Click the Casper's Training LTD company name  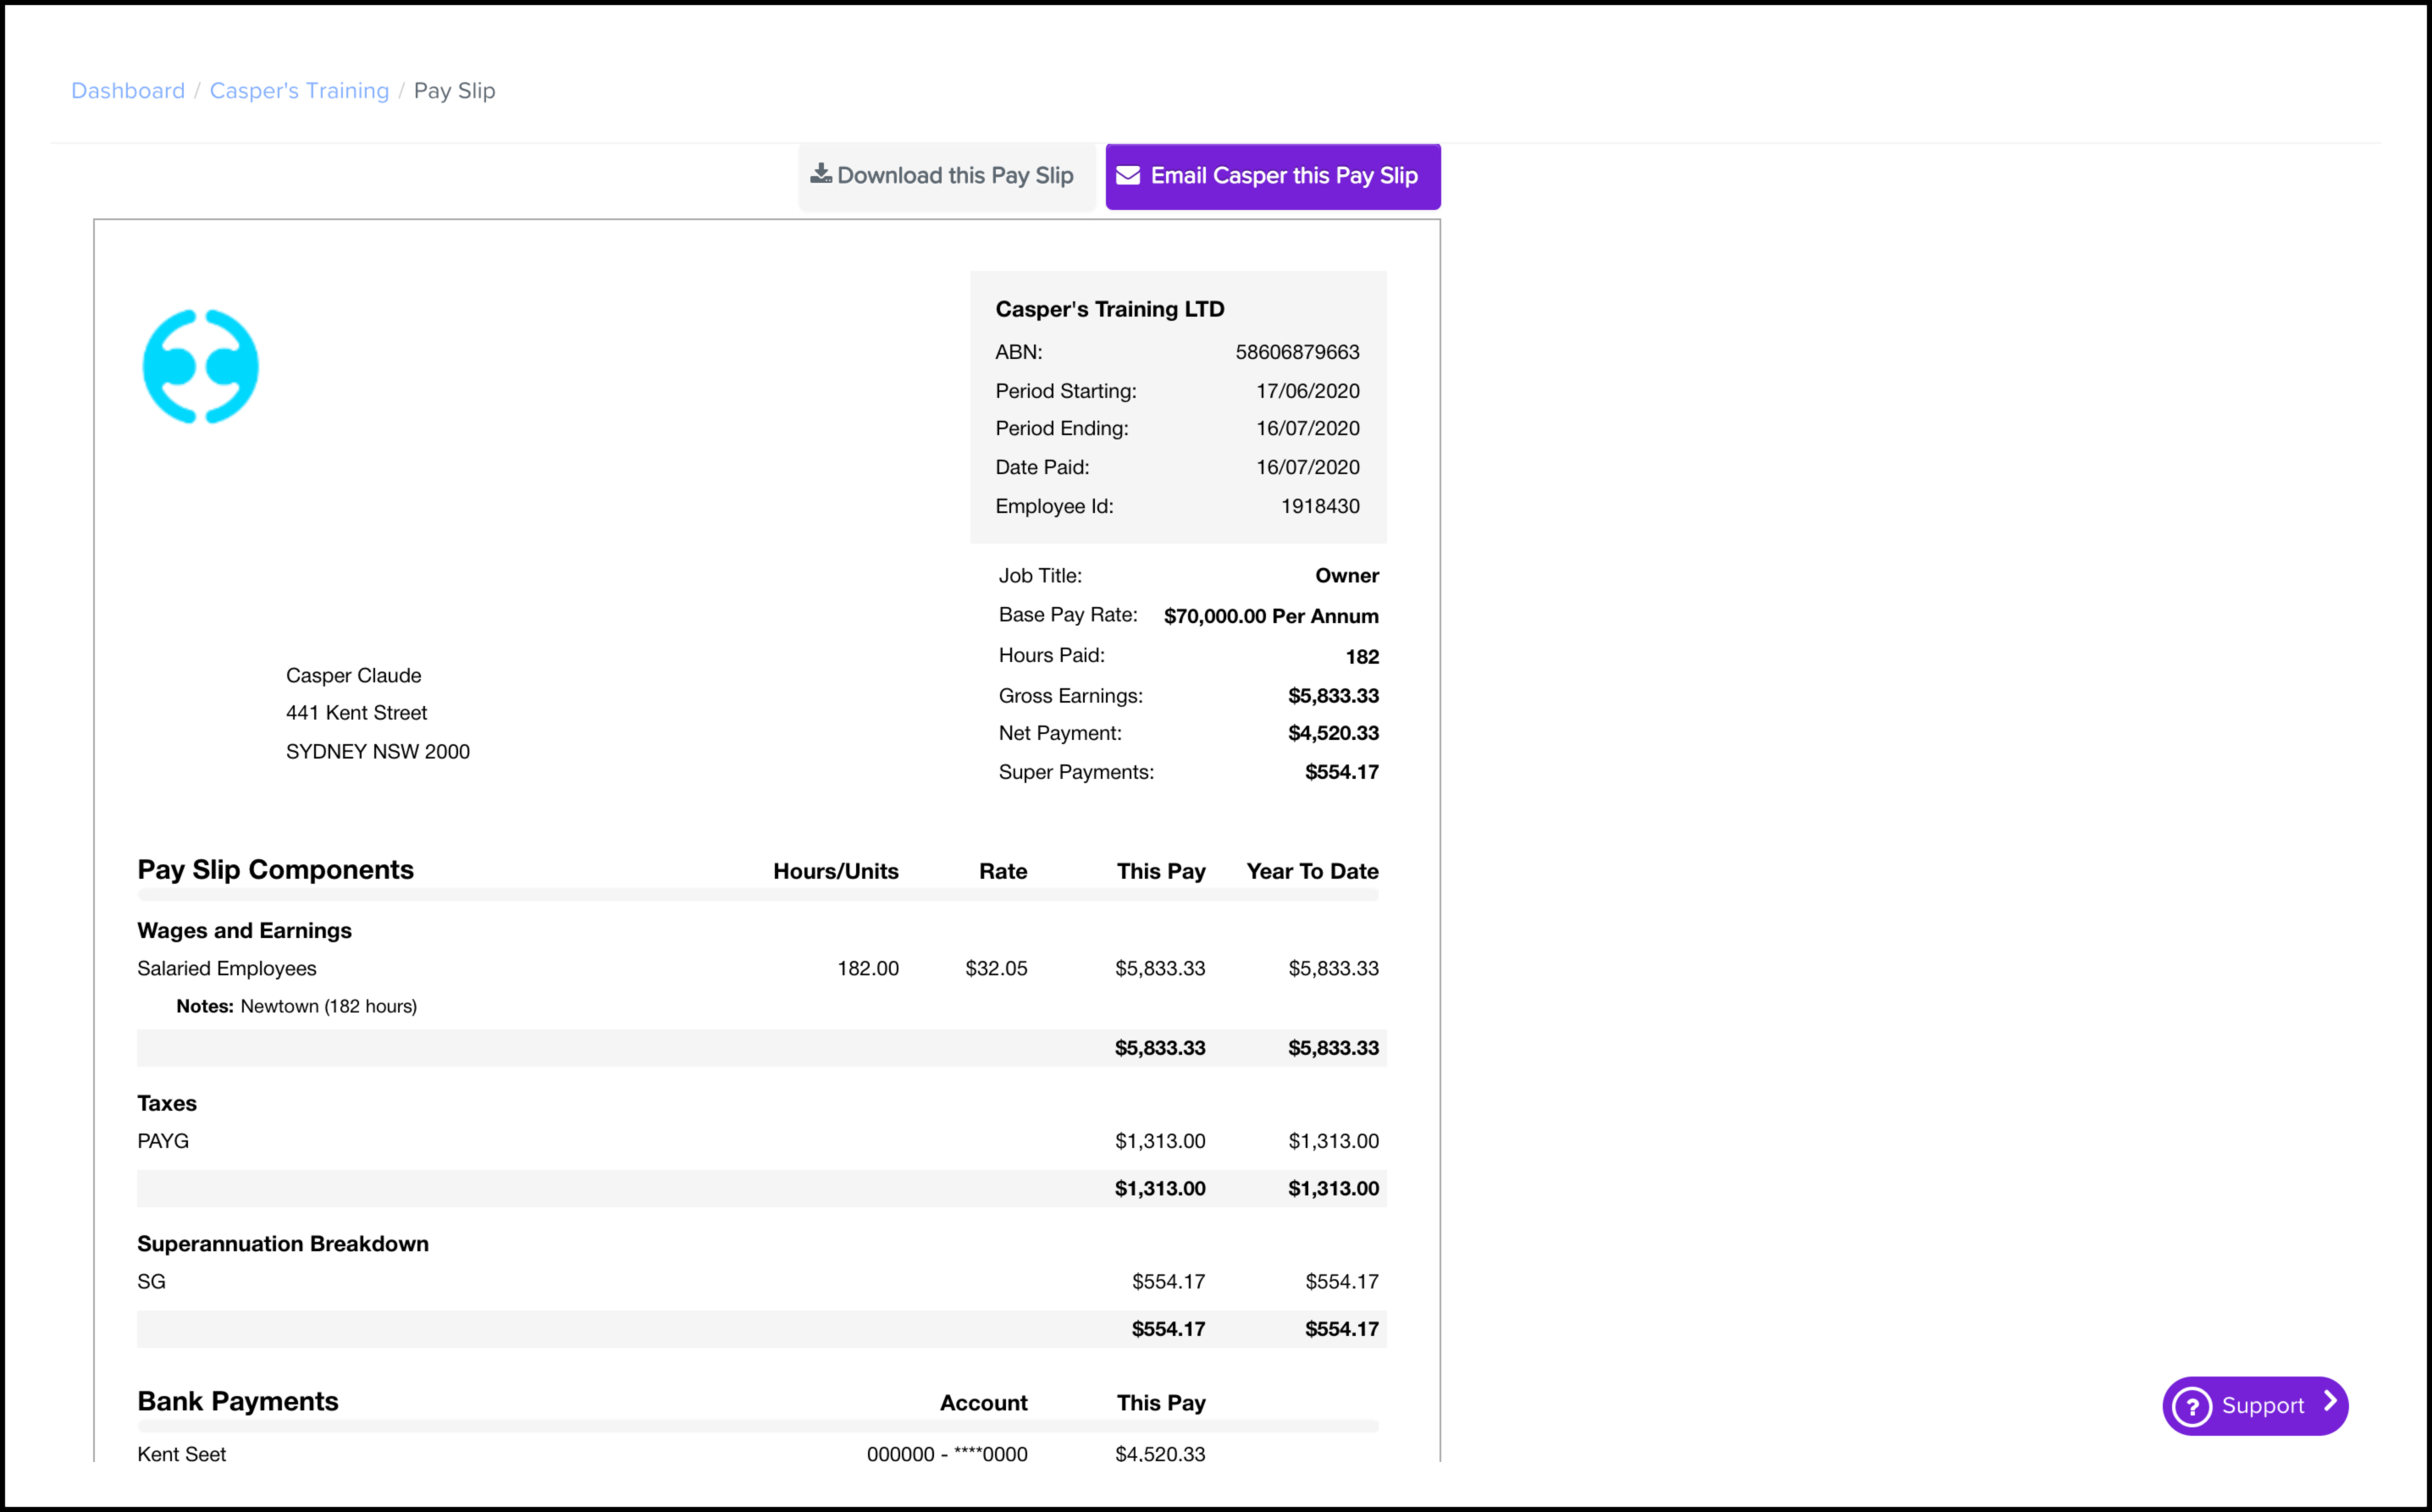[x=1109, y=309]
